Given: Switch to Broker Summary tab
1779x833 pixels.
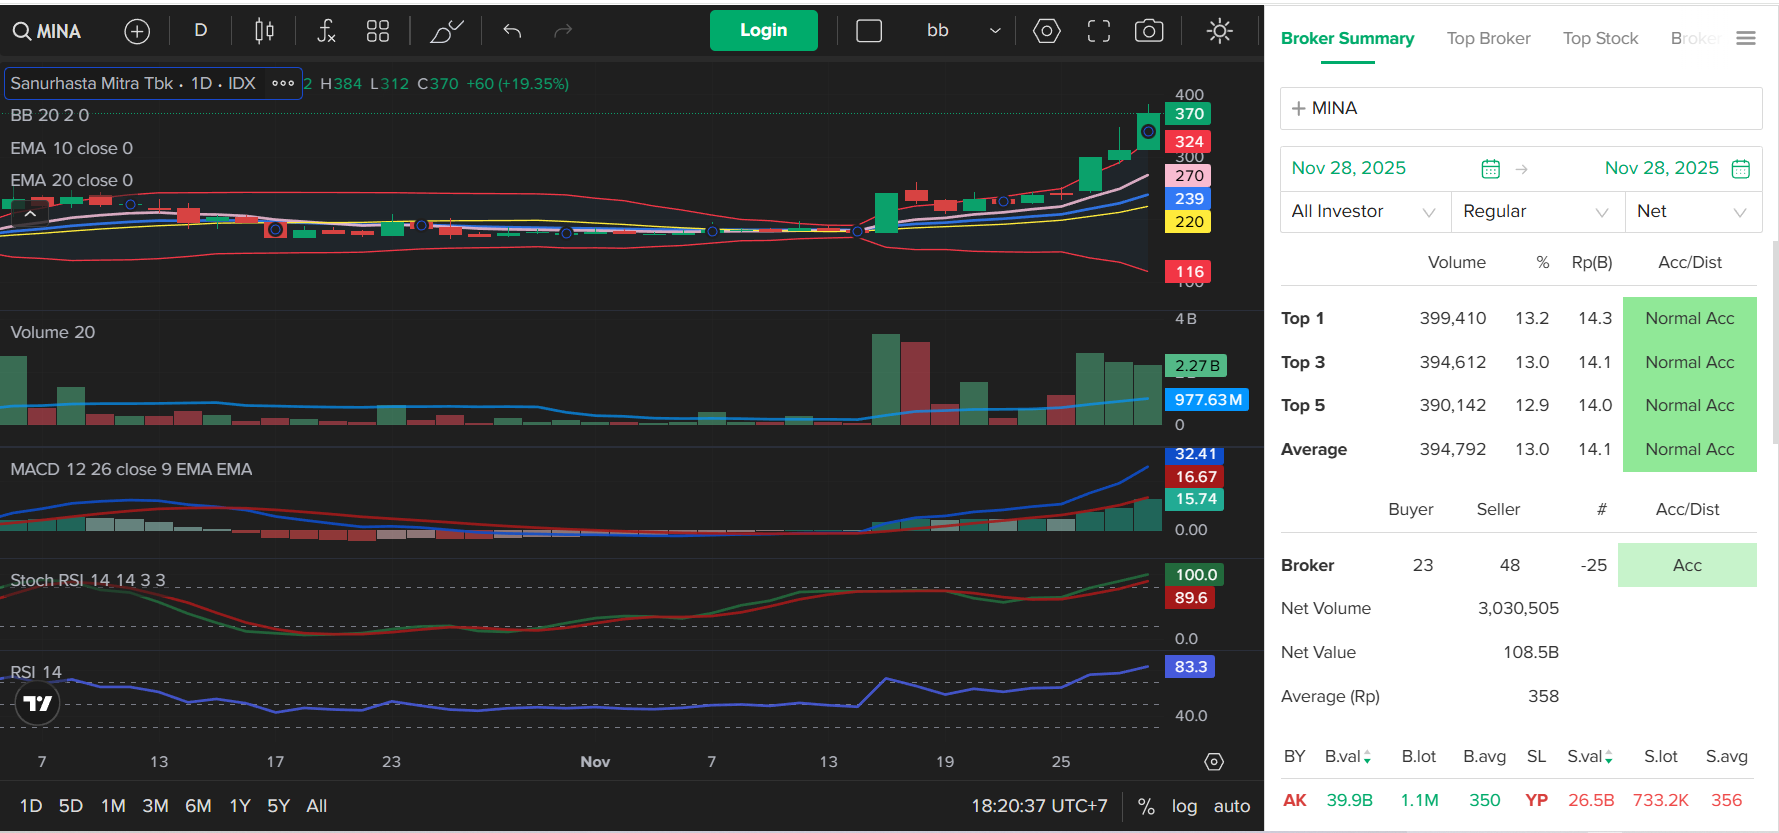Looking at the screenshot, I should pyautogui.click(x=1347, y=38).
